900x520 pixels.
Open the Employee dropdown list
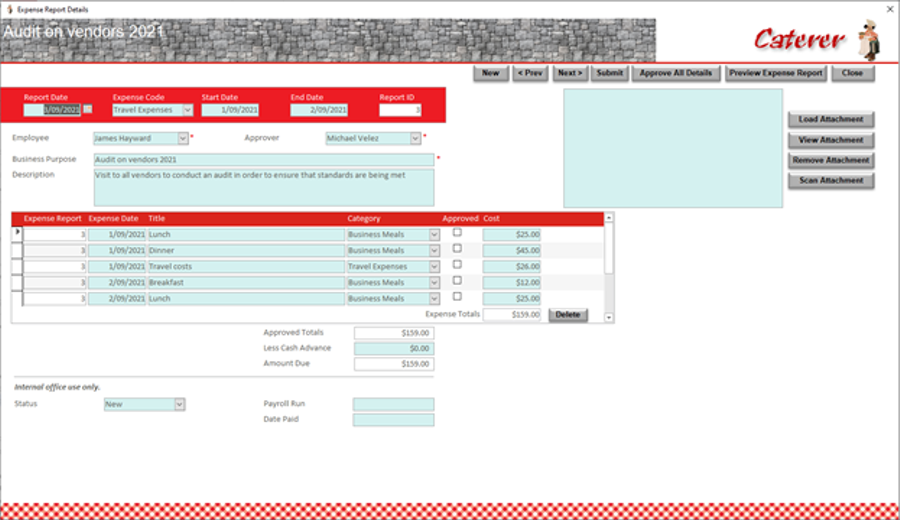183,138
